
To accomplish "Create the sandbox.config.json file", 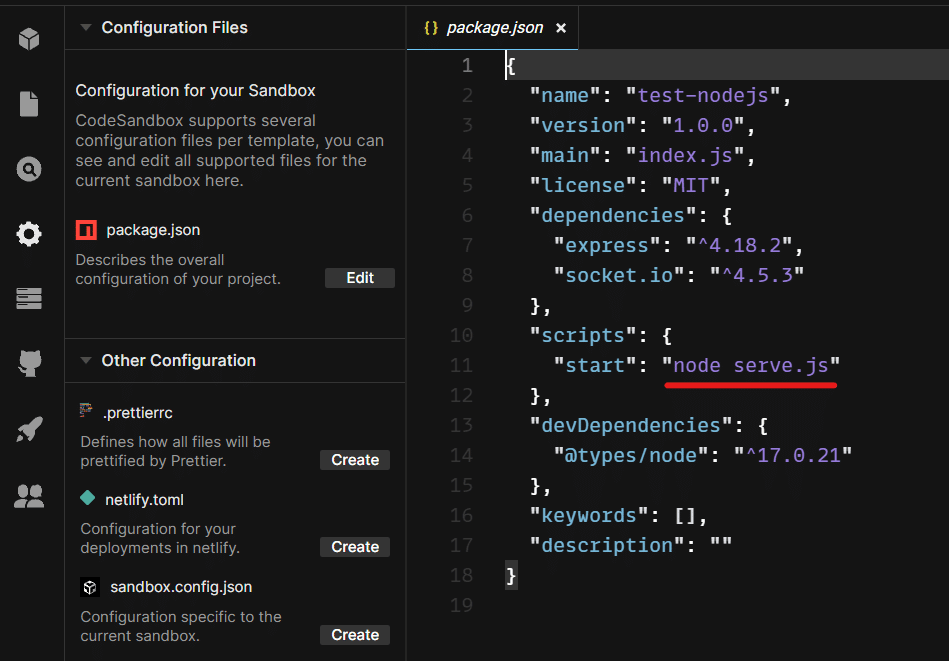I will [x=355, y=635].
